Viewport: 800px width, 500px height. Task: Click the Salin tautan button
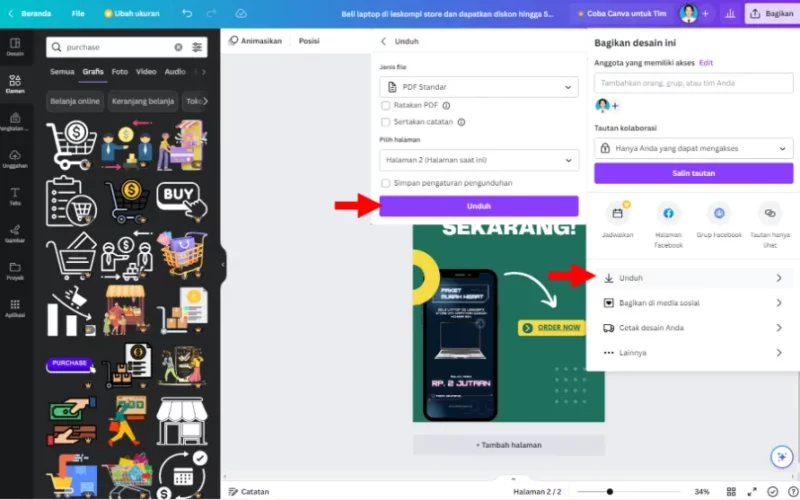693,173
